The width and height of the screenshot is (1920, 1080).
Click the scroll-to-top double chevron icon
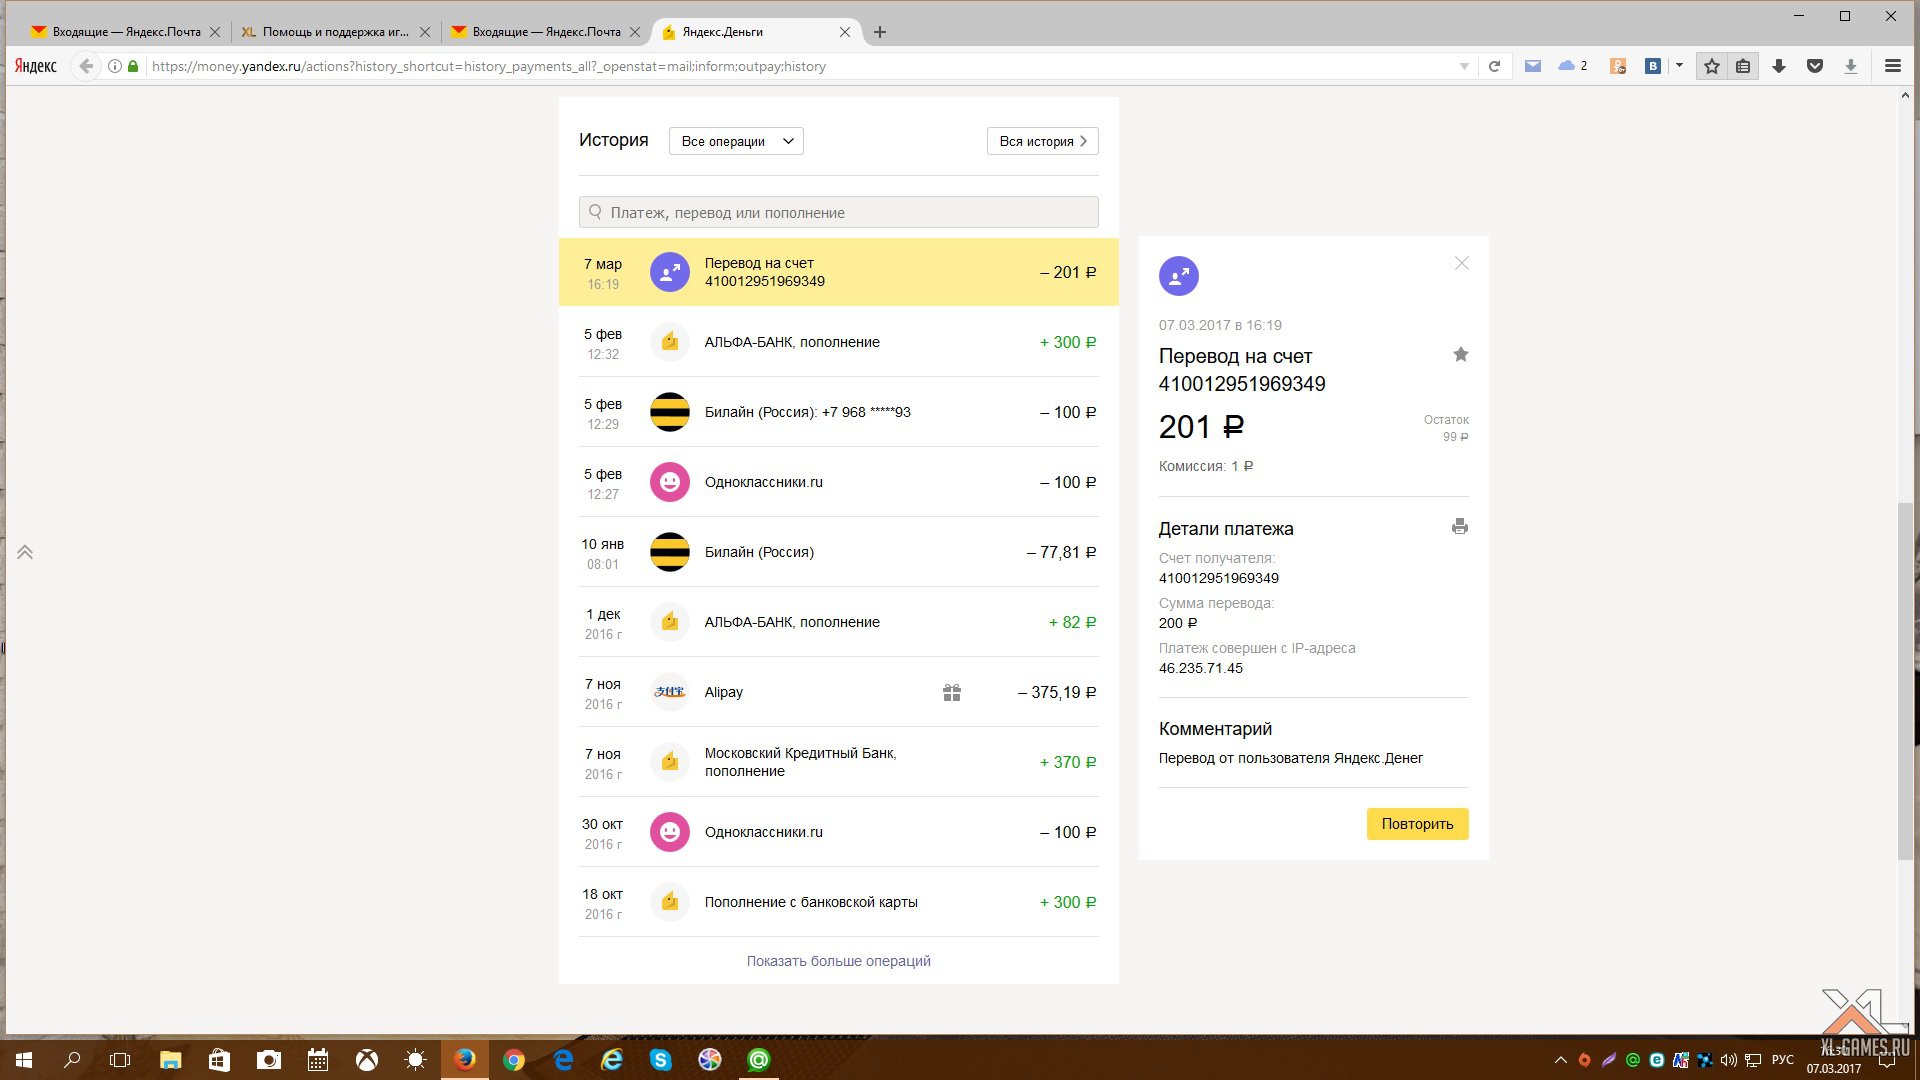point(25,552)
